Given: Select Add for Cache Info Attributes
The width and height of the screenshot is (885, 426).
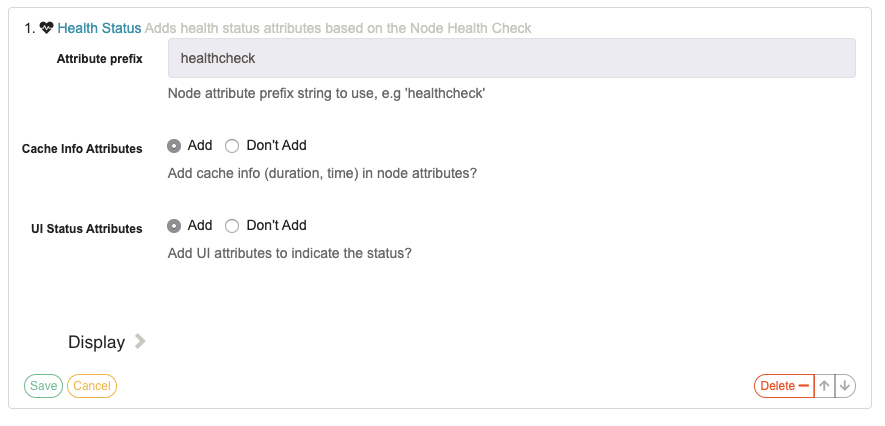Looking at the screenshot, I should (x=174, y=146).
